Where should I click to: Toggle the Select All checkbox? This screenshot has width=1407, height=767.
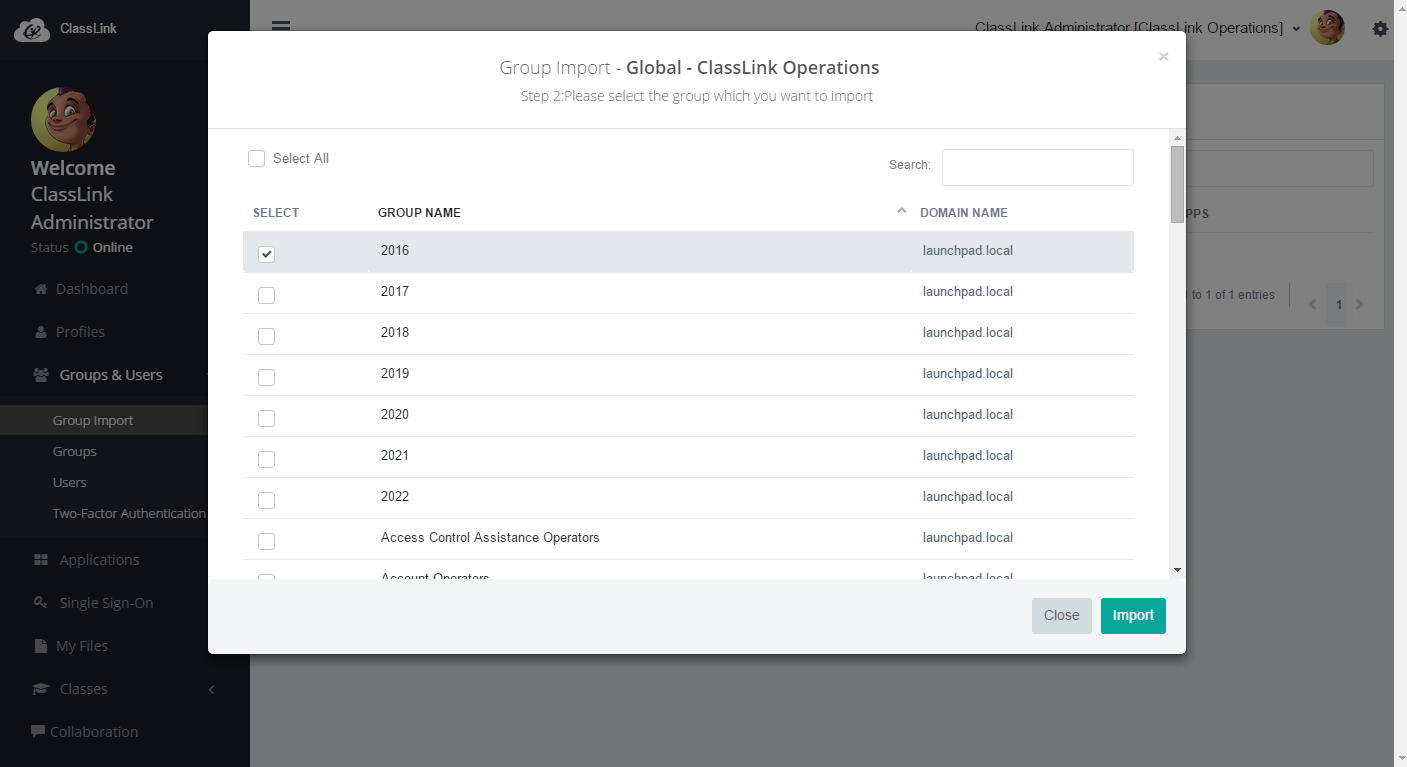256,158
